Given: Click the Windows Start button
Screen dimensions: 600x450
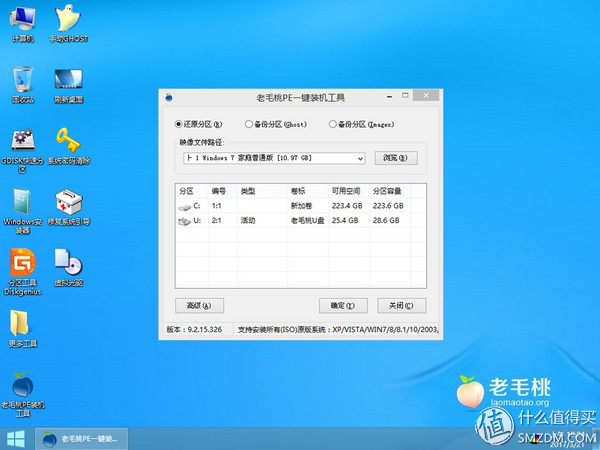Looking at the screenshot, I should 16,439.
